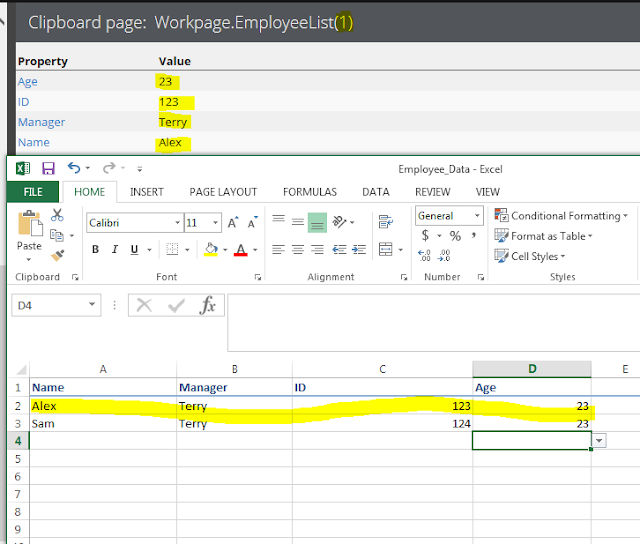Select the Format Painter brush
The image size is (640, 544).
pos(57,255)
